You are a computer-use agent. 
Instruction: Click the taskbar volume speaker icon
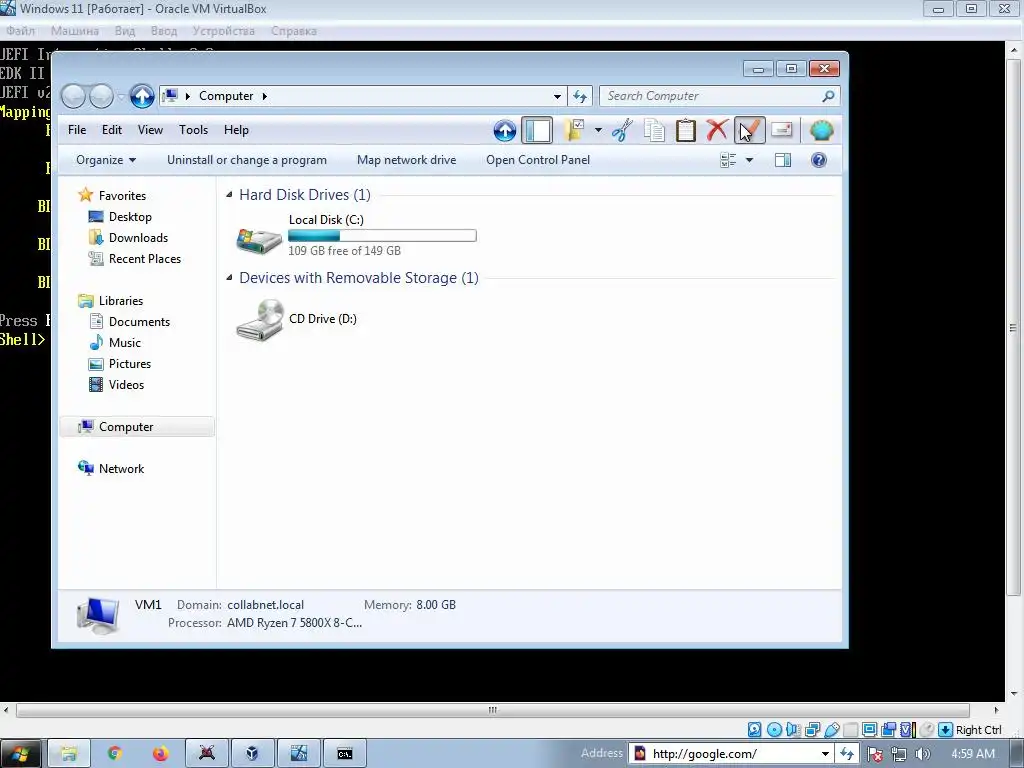coord(922,754)
